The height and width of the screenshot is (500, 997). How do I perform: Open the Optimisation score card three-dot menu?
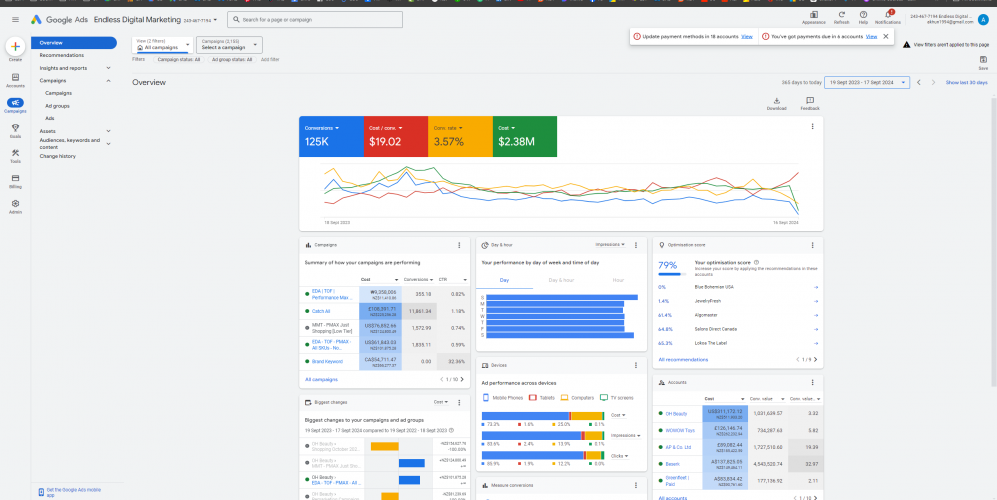[x=812, y=245]
